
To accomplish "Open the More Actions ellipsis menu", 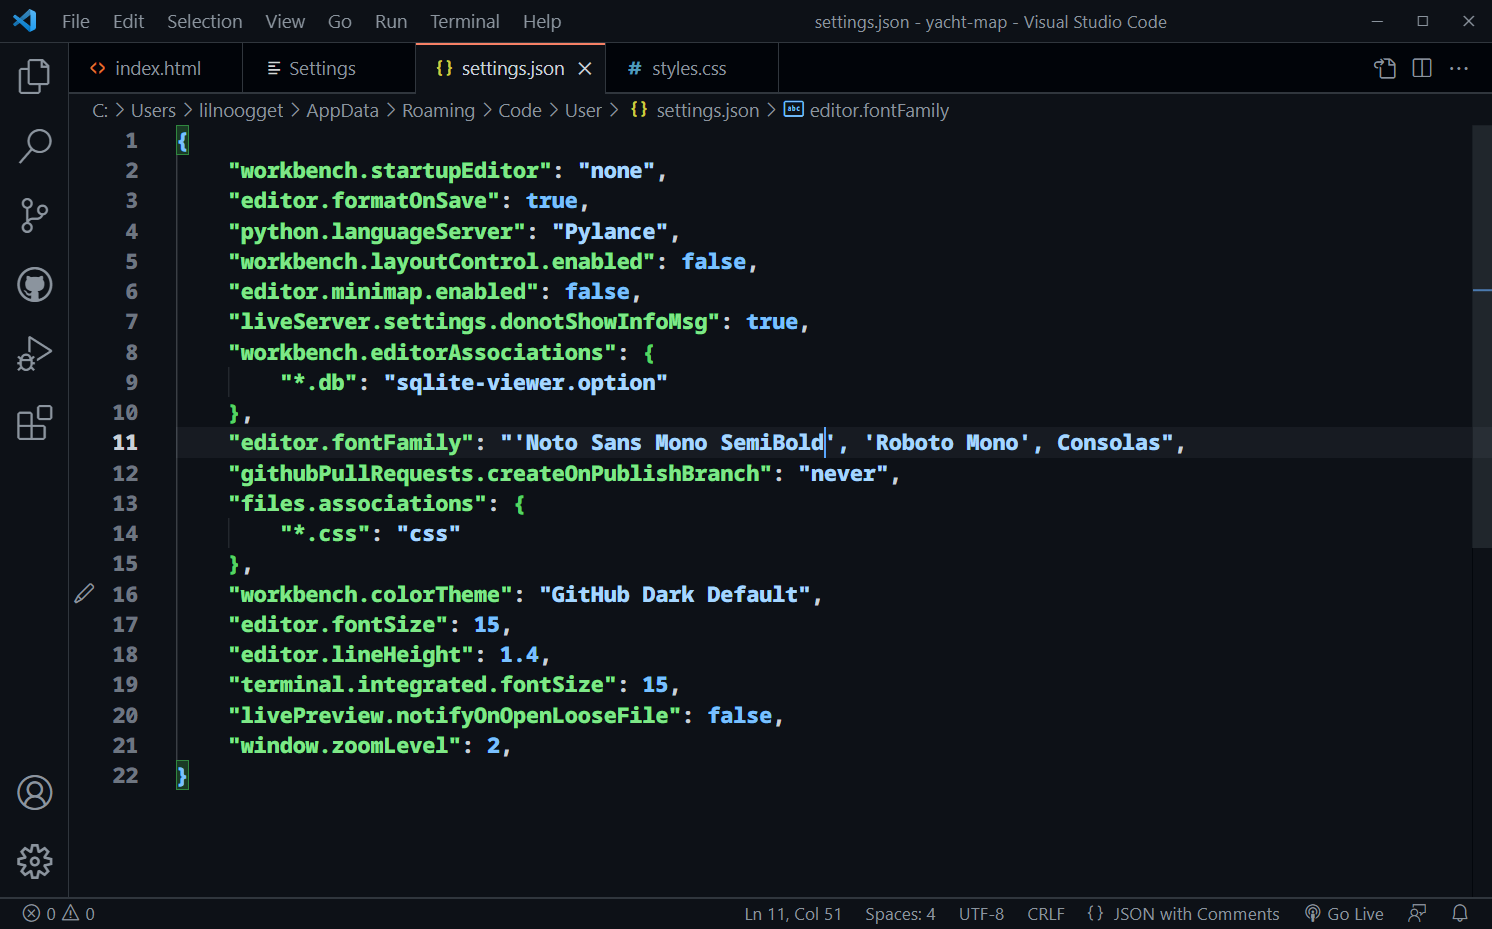I will [x=1459, y=68].
